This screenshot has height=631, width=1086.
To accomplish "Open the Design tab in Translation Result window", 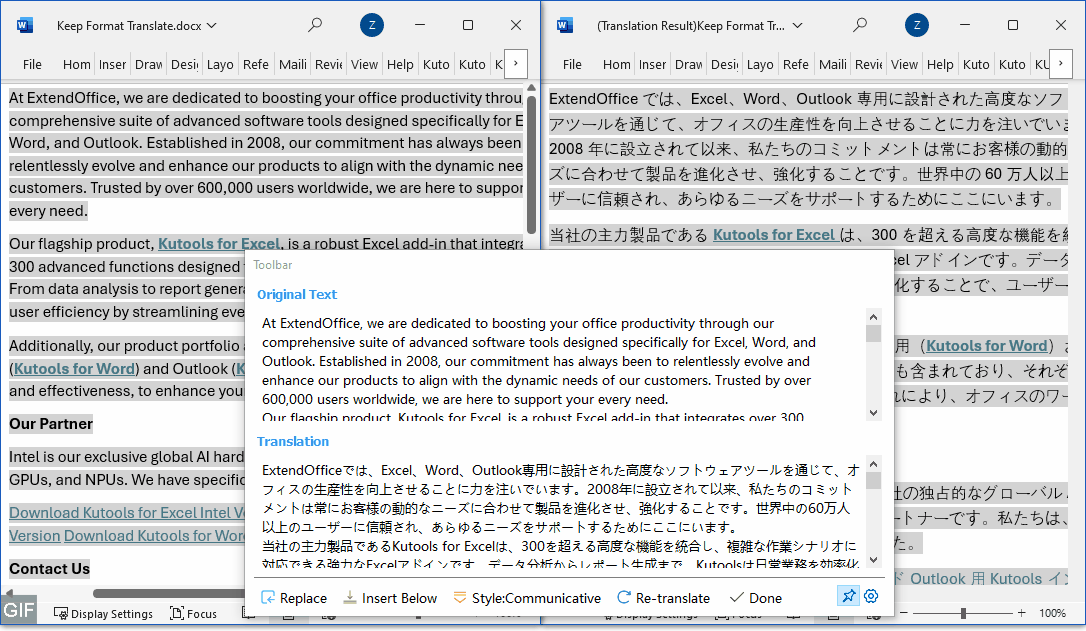I will [x=724, y=64].
